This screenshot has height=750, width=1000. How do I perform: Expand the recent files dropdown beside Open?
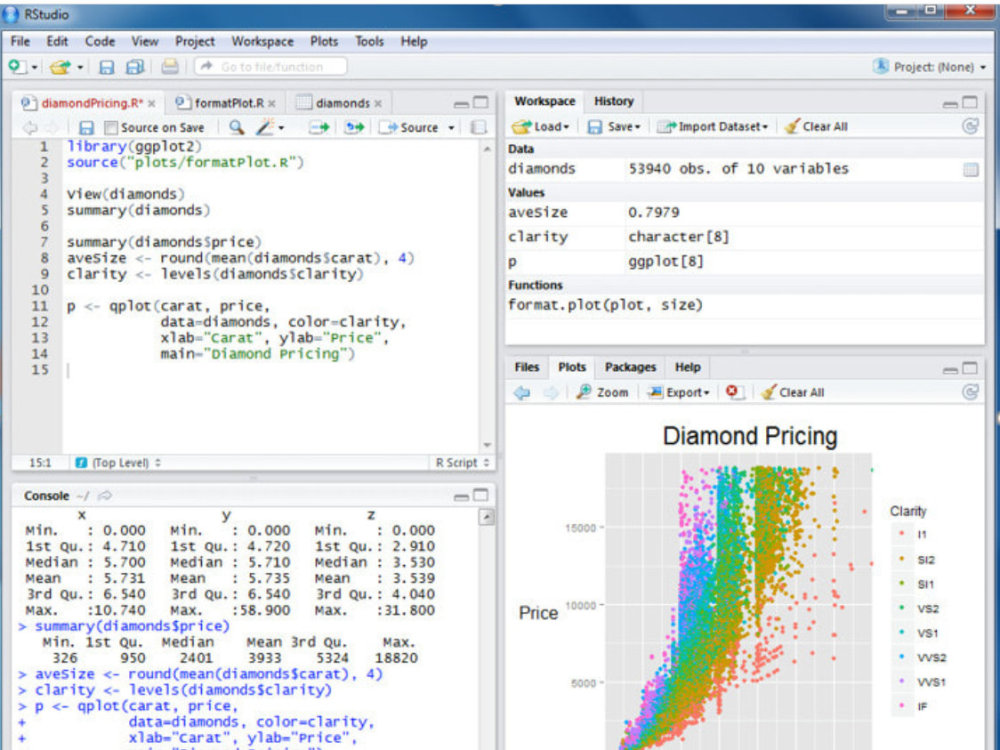[x=80, y=67]
